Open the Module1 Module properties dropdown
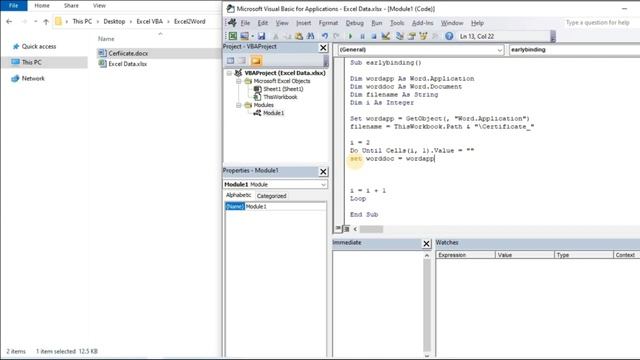 (323, 184)
